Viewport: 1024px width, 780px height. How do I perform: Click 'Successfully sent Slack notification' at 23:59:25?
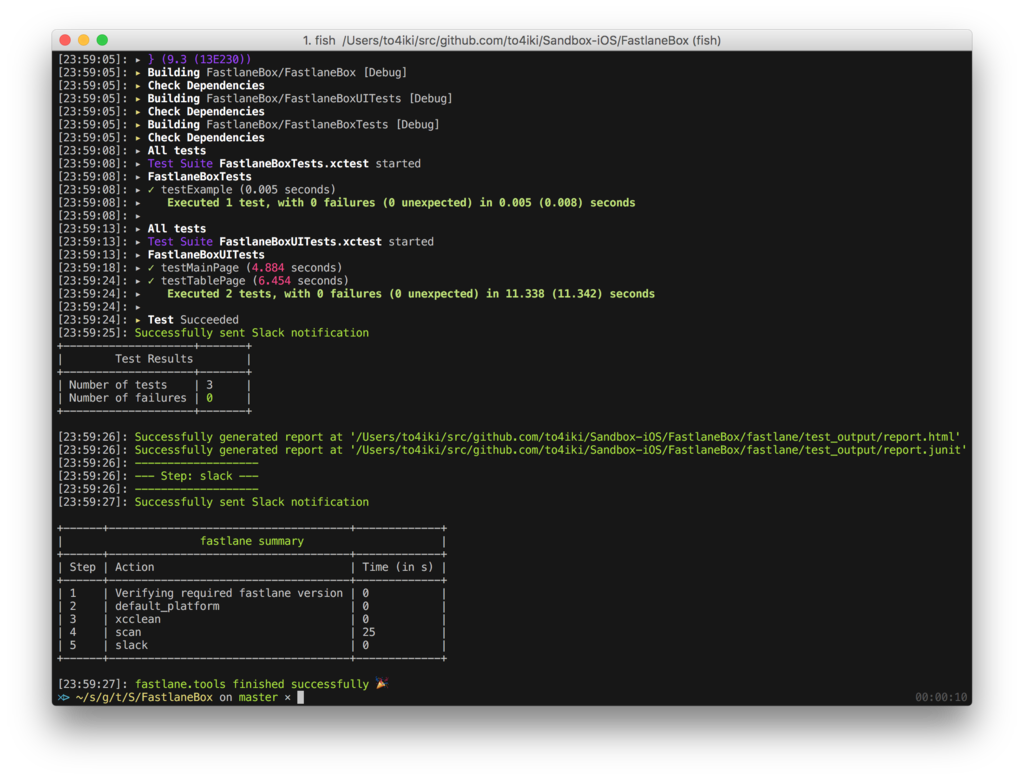(251, 333)
